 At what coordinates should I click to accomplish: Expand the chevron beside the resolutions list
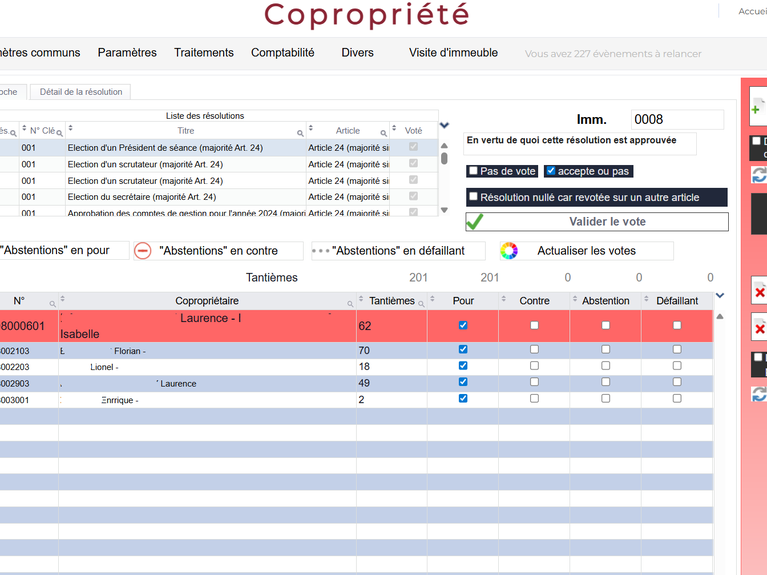(444, 125)
